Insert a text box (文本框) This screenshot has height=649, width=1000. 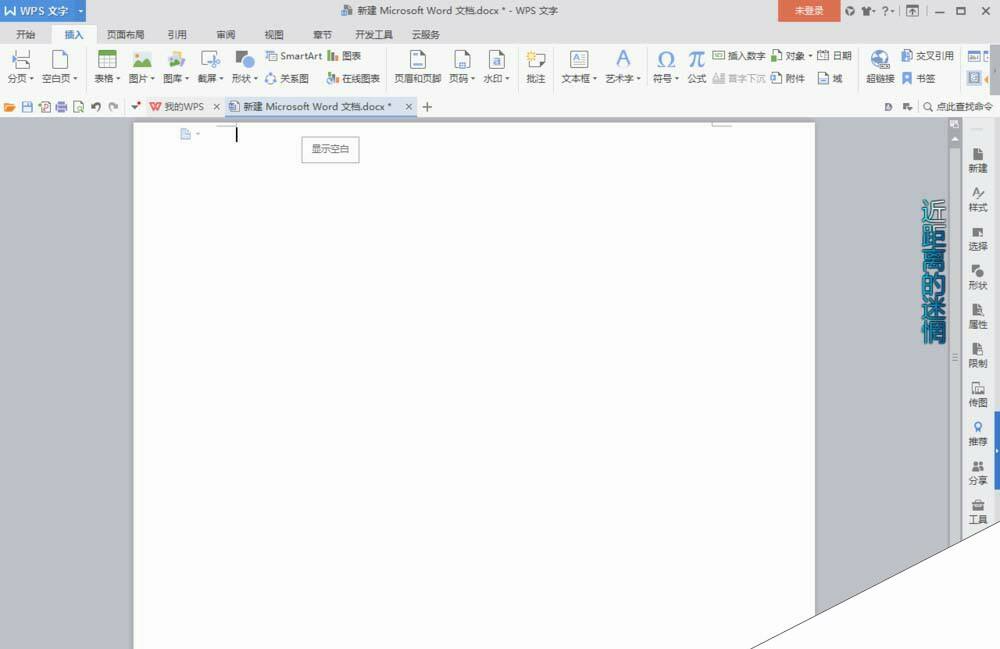coord(579,66)
